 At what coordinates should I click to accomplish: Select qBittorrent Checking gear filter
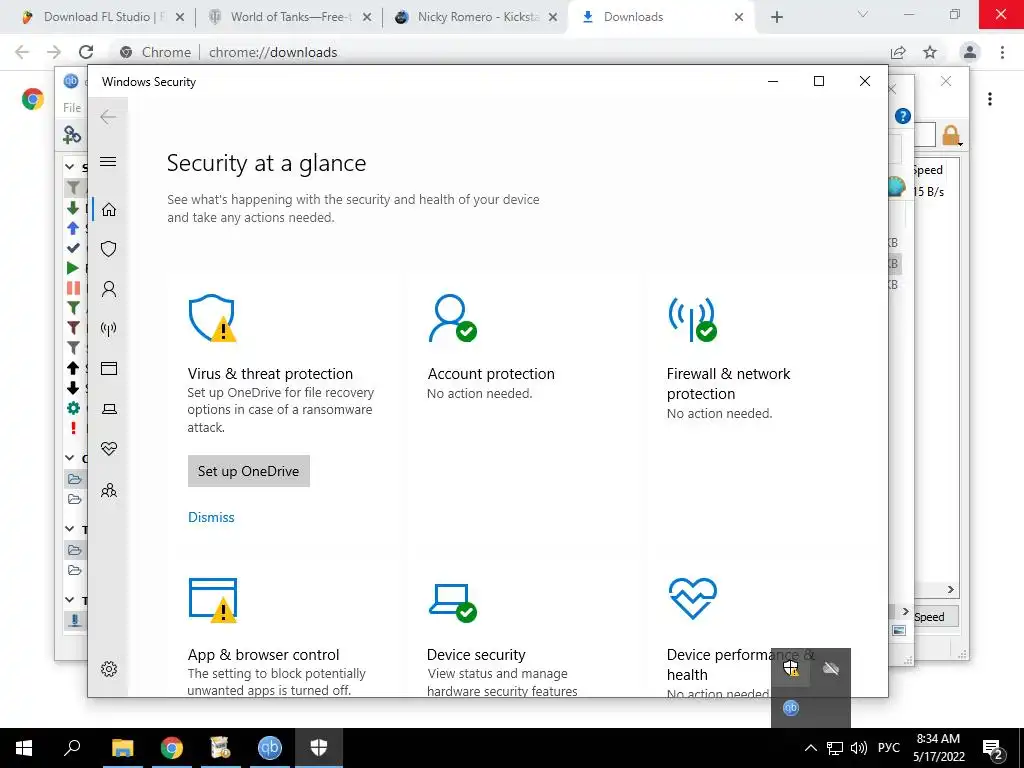(x=73, y=408)
